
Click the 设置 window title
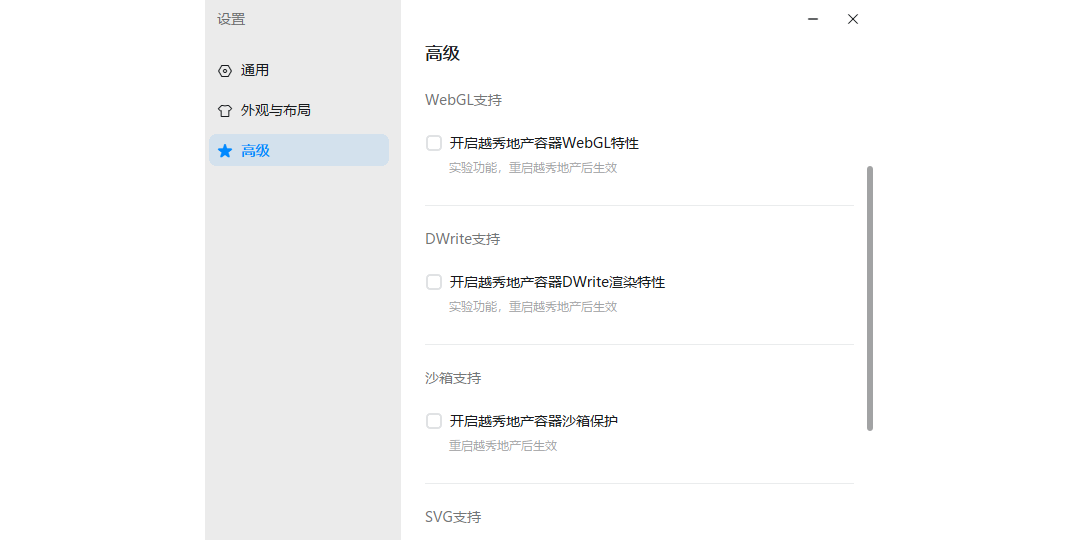click(231, 19)
